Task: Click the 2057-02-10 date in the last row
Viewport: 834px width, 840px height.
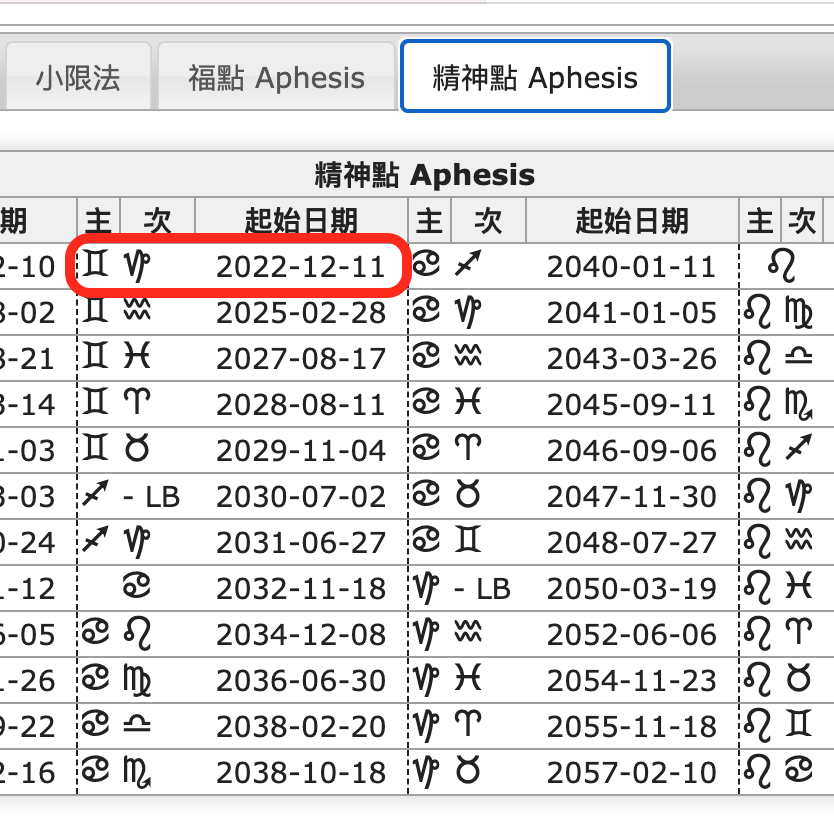Action: pos(631,773)
